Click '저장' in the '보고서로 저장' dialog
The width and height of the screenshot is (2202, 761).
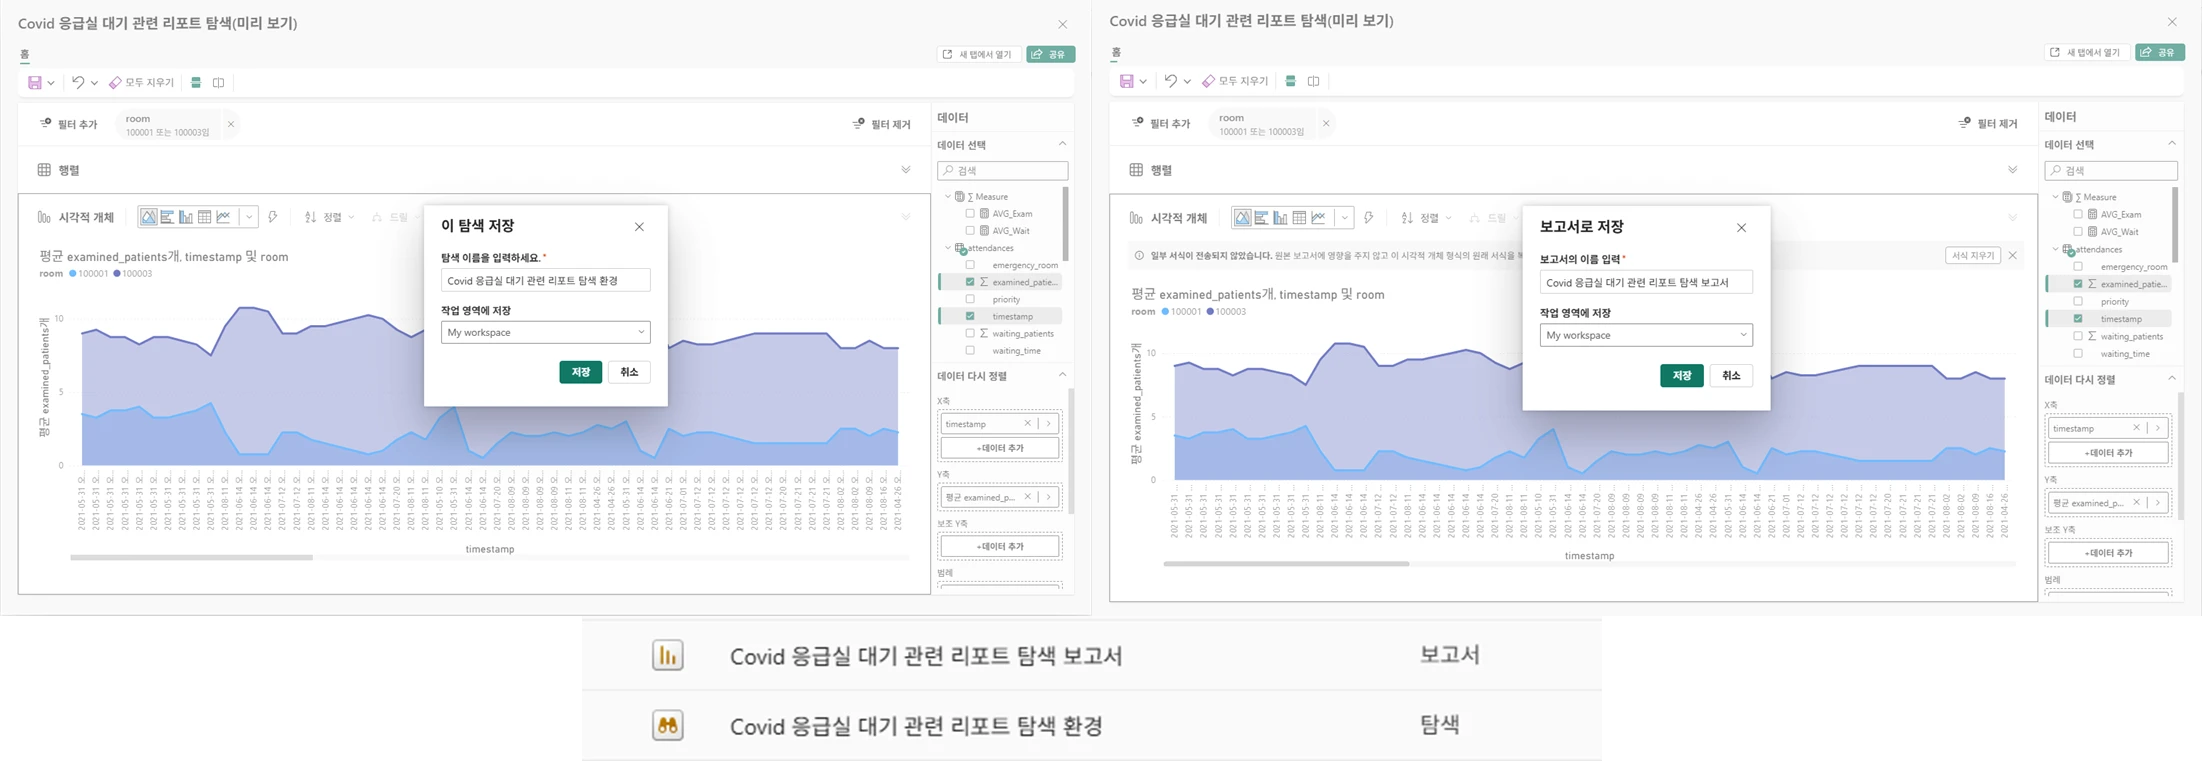(x=1681, y=375)
